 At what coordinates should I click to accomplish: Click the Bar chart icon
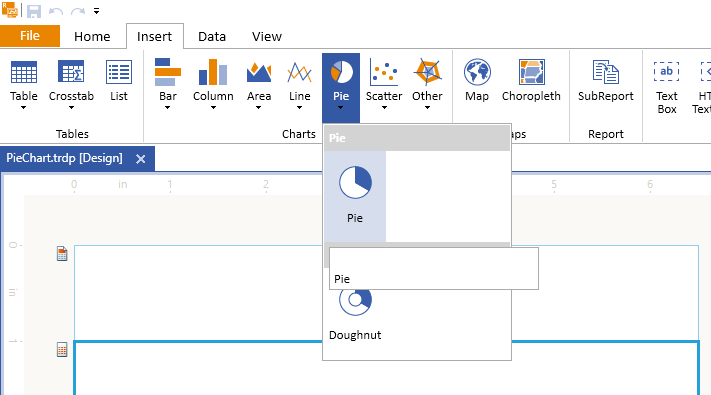pyautogui.click(x=168, y=72)
